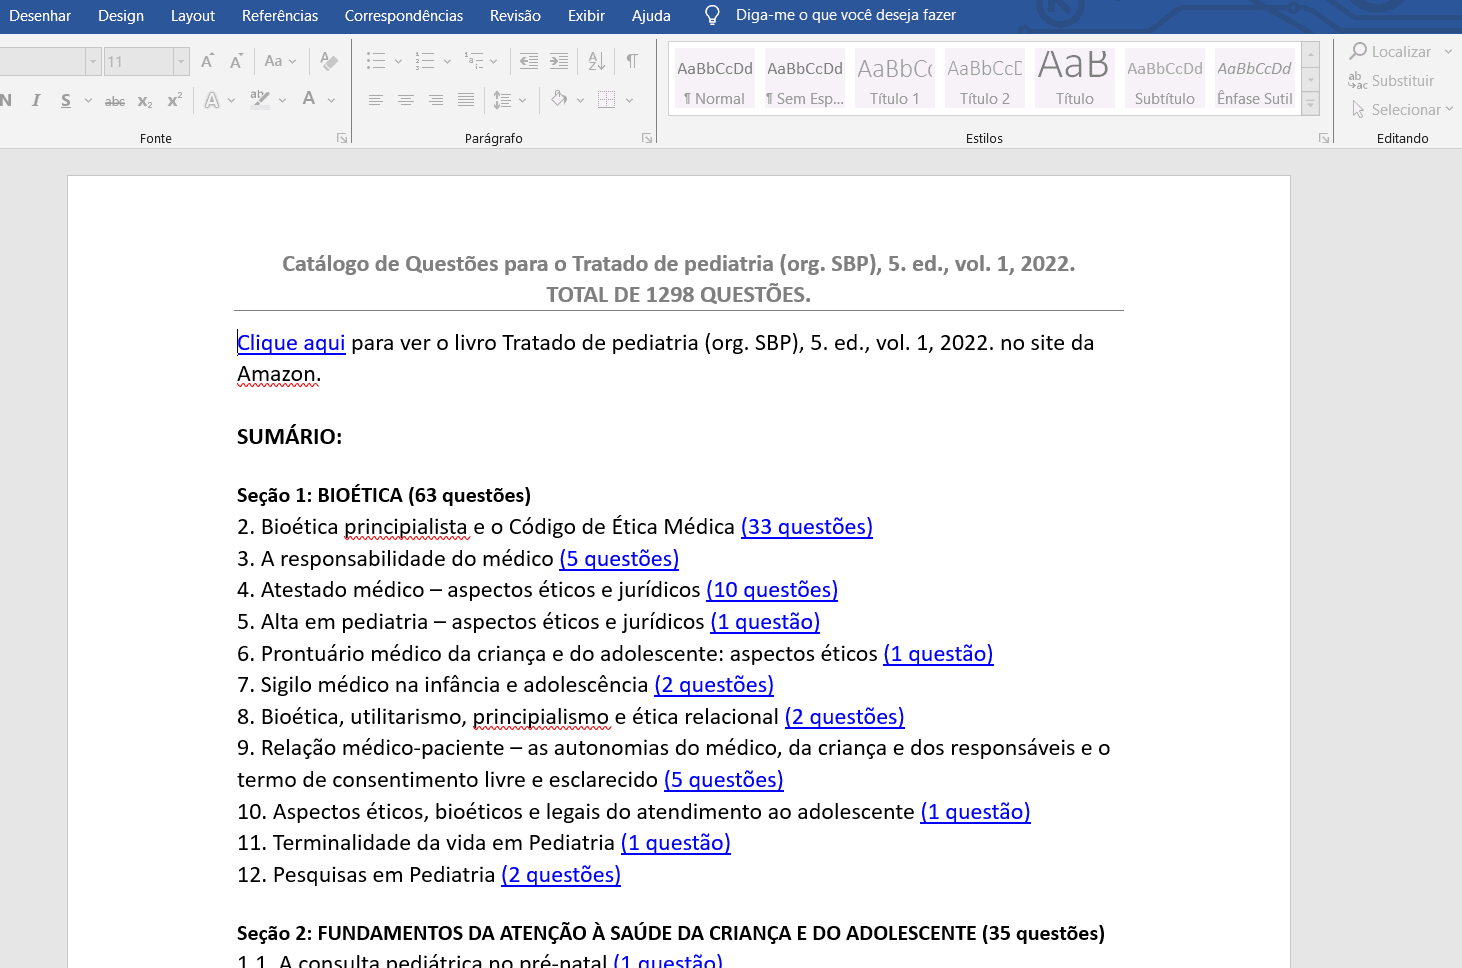Image resolution: width=1462 pixels, height=968 pixels.
Task: Open the underline style dropdown arrow
Action: [88, 100]
